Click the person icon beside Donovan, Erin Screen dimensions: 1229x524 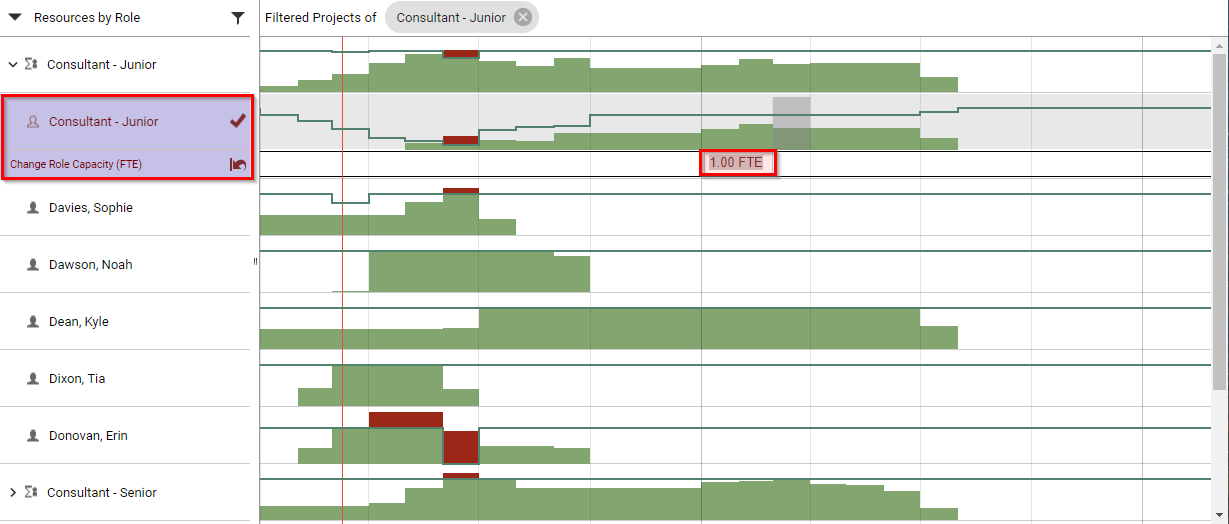pos(33,436)
